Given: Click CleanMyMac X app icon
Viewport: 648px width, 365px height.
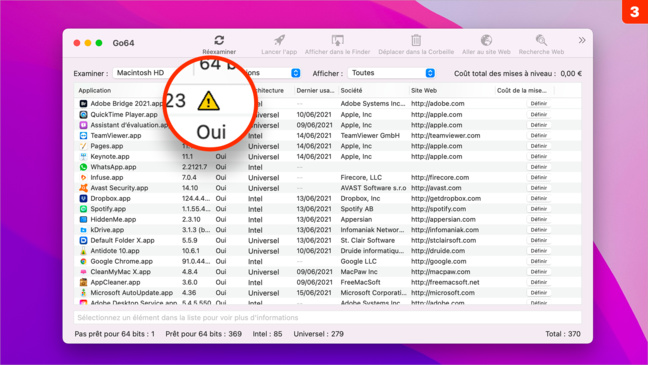Looking at the screenshot, I should [x=83, y=272].
